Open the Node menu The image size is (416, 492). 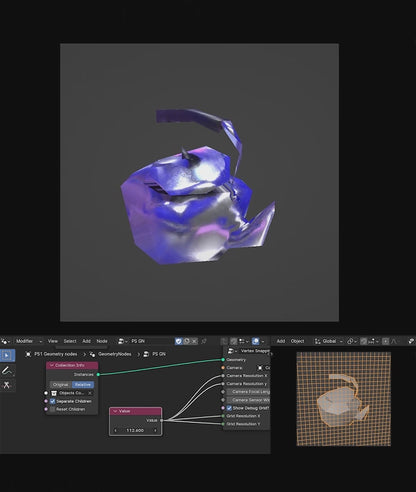[102, 341]
